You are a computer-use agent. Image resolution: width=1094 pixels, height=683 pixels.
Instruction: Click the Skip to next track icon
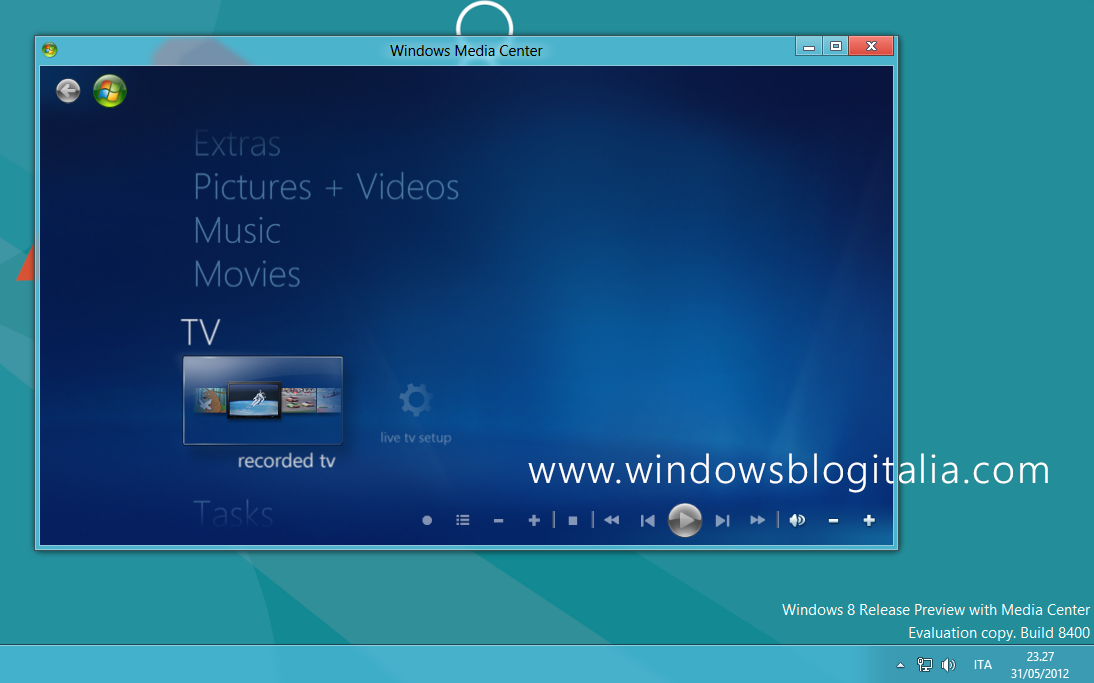click(722, 520)
